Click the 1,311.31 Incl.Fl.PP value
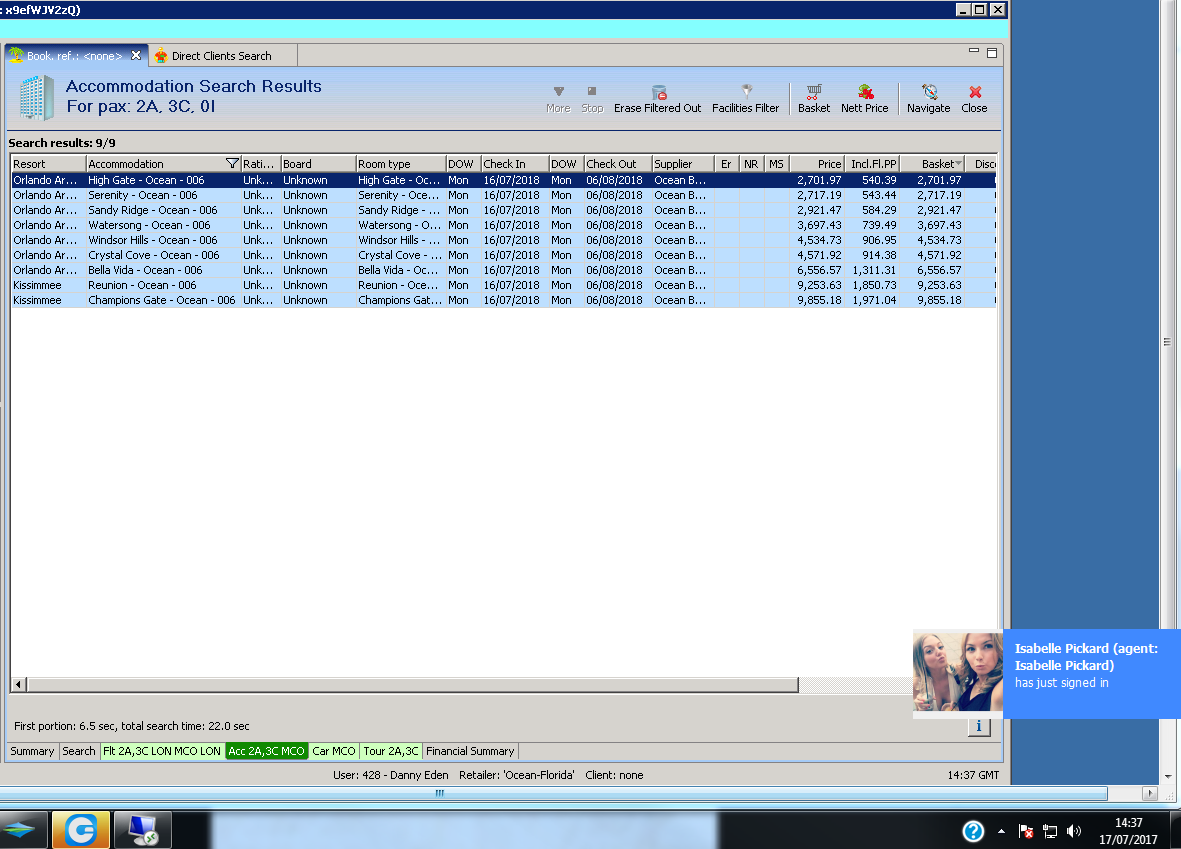The height and width of the screenshot is (849, 1181). (x=874, y=270)
